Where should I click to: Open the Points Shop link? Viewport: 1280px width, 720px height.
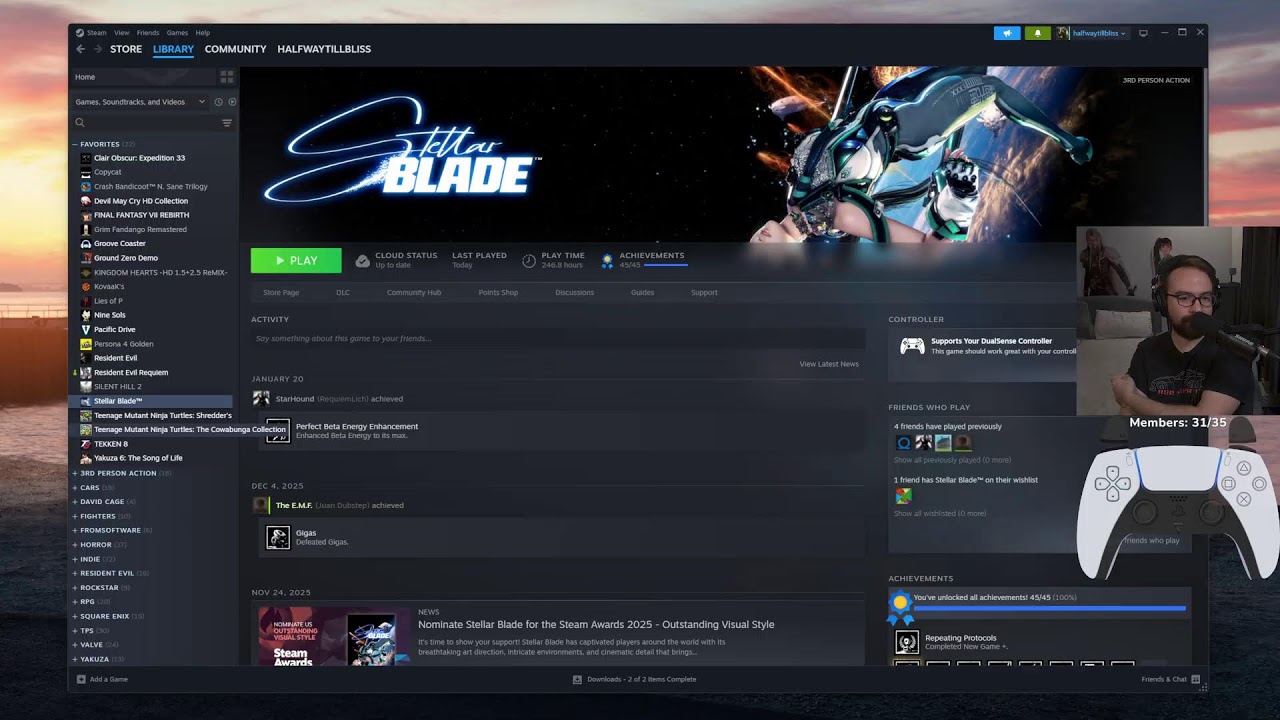[x=498, y=293]
